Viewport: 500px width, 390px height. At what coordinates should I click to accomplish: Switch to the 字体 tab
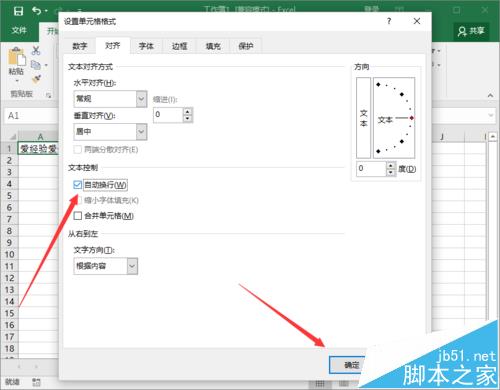pos(146,46)
